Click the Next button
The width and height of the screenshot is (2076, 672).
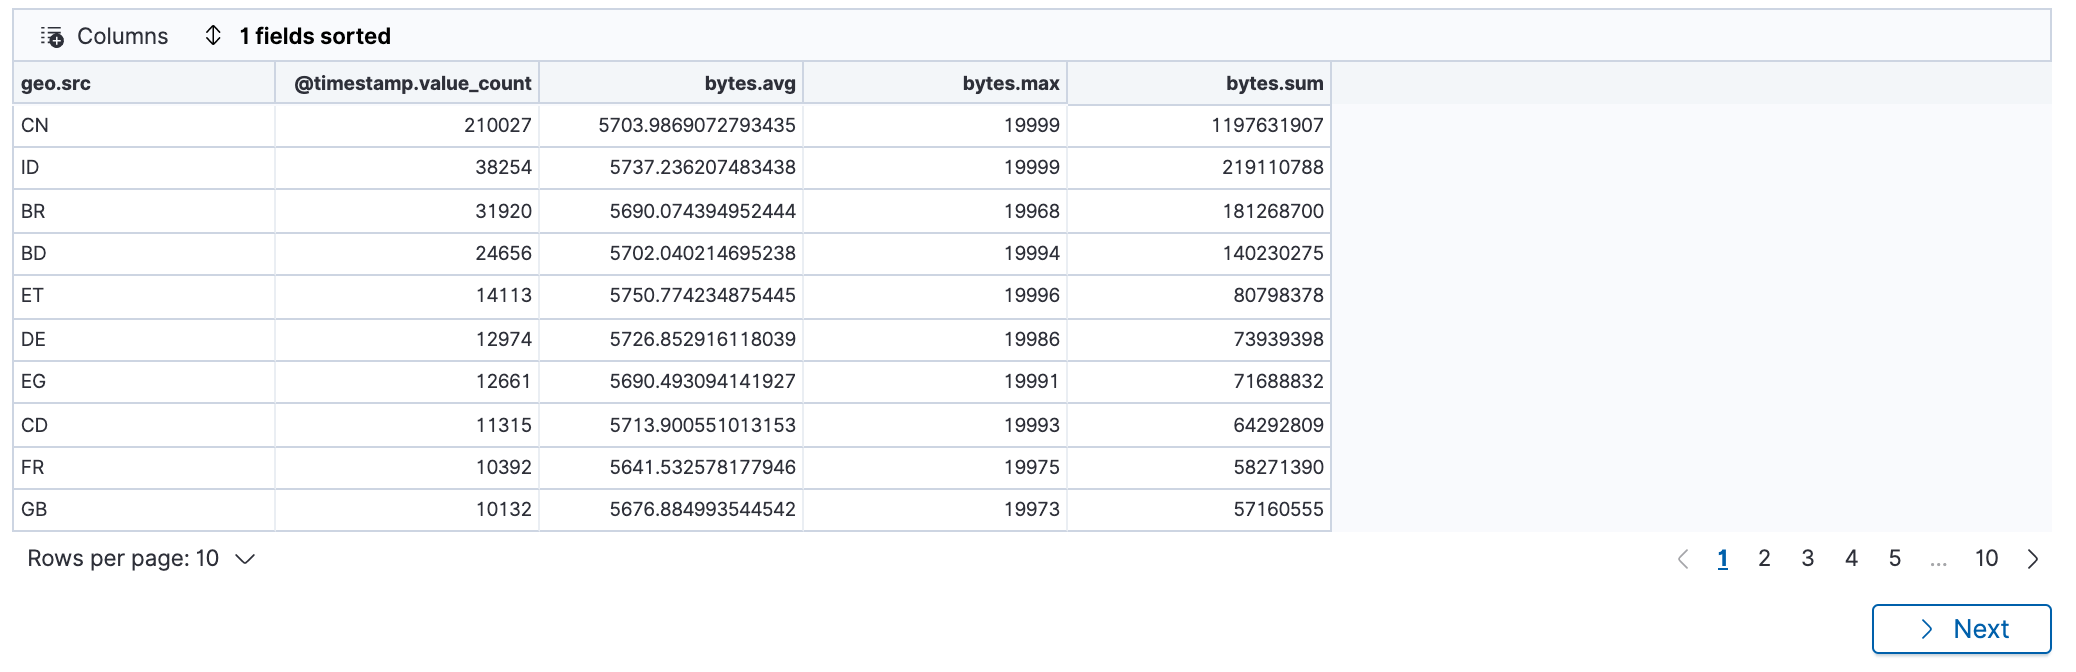tap(1961, 629)
